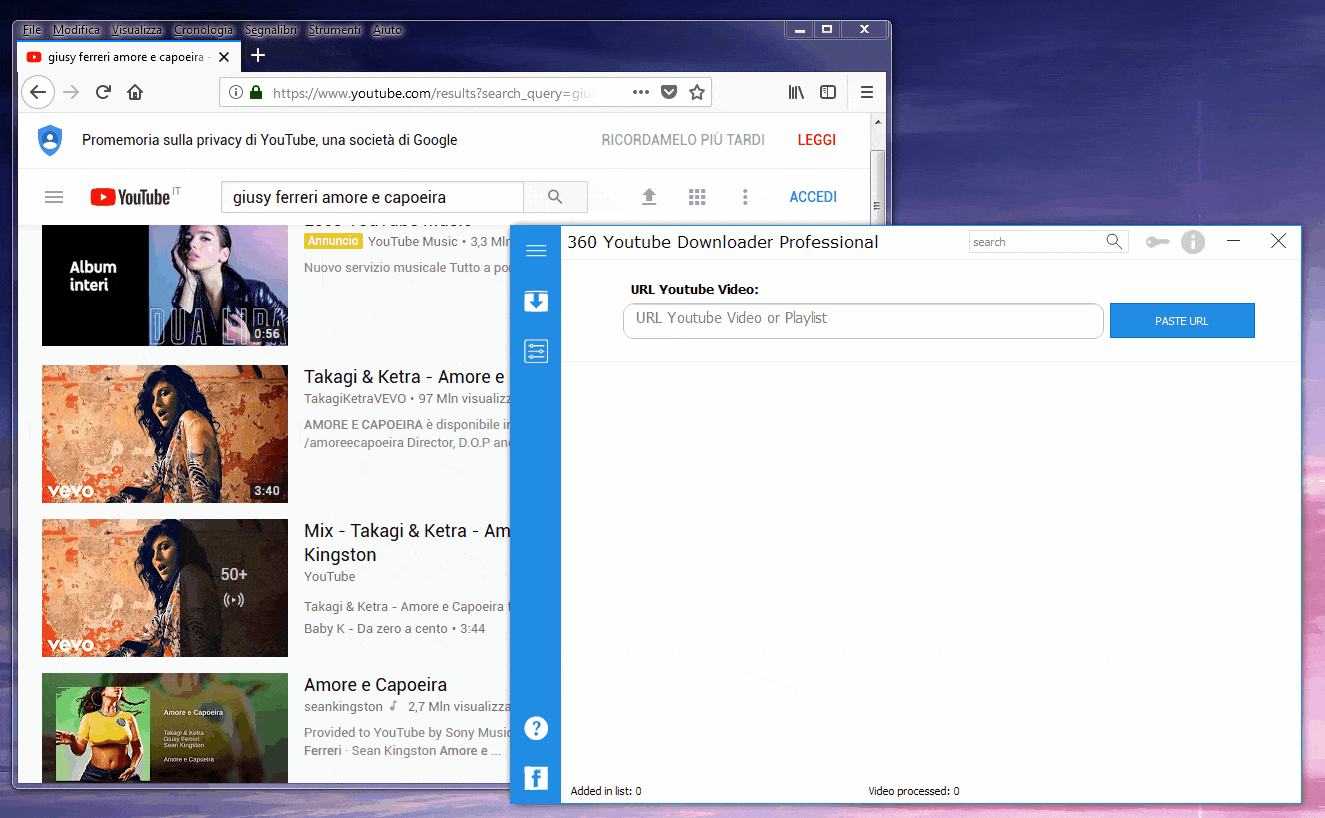Image resolution: width=1325 pixels, height=818 pixels.
Task: Click Firefox back arrow button
Action: [37, 92]
